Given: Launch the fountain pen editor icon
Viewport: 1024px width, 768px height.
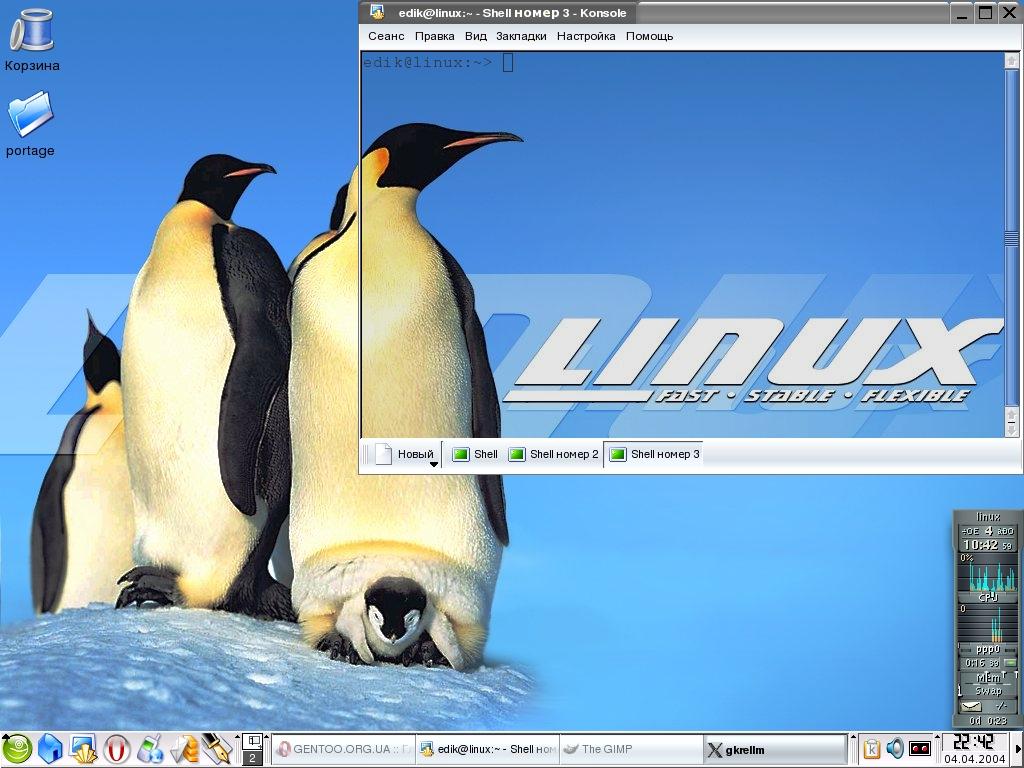Looking at the screenshot, I should pos(217,749).
